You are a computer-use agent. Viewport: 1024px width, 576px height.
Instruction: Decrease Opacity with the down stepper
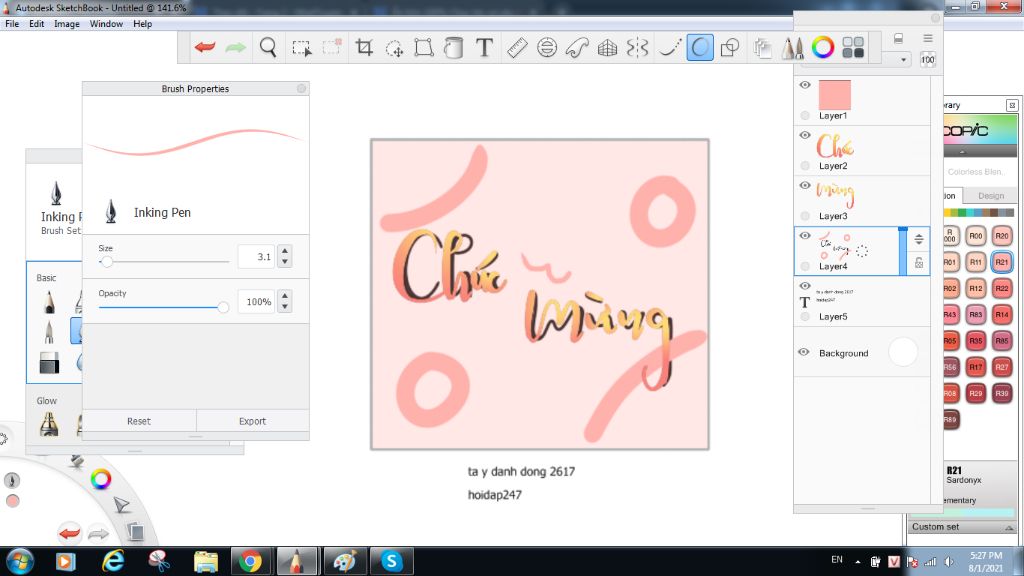click(285, 307)
